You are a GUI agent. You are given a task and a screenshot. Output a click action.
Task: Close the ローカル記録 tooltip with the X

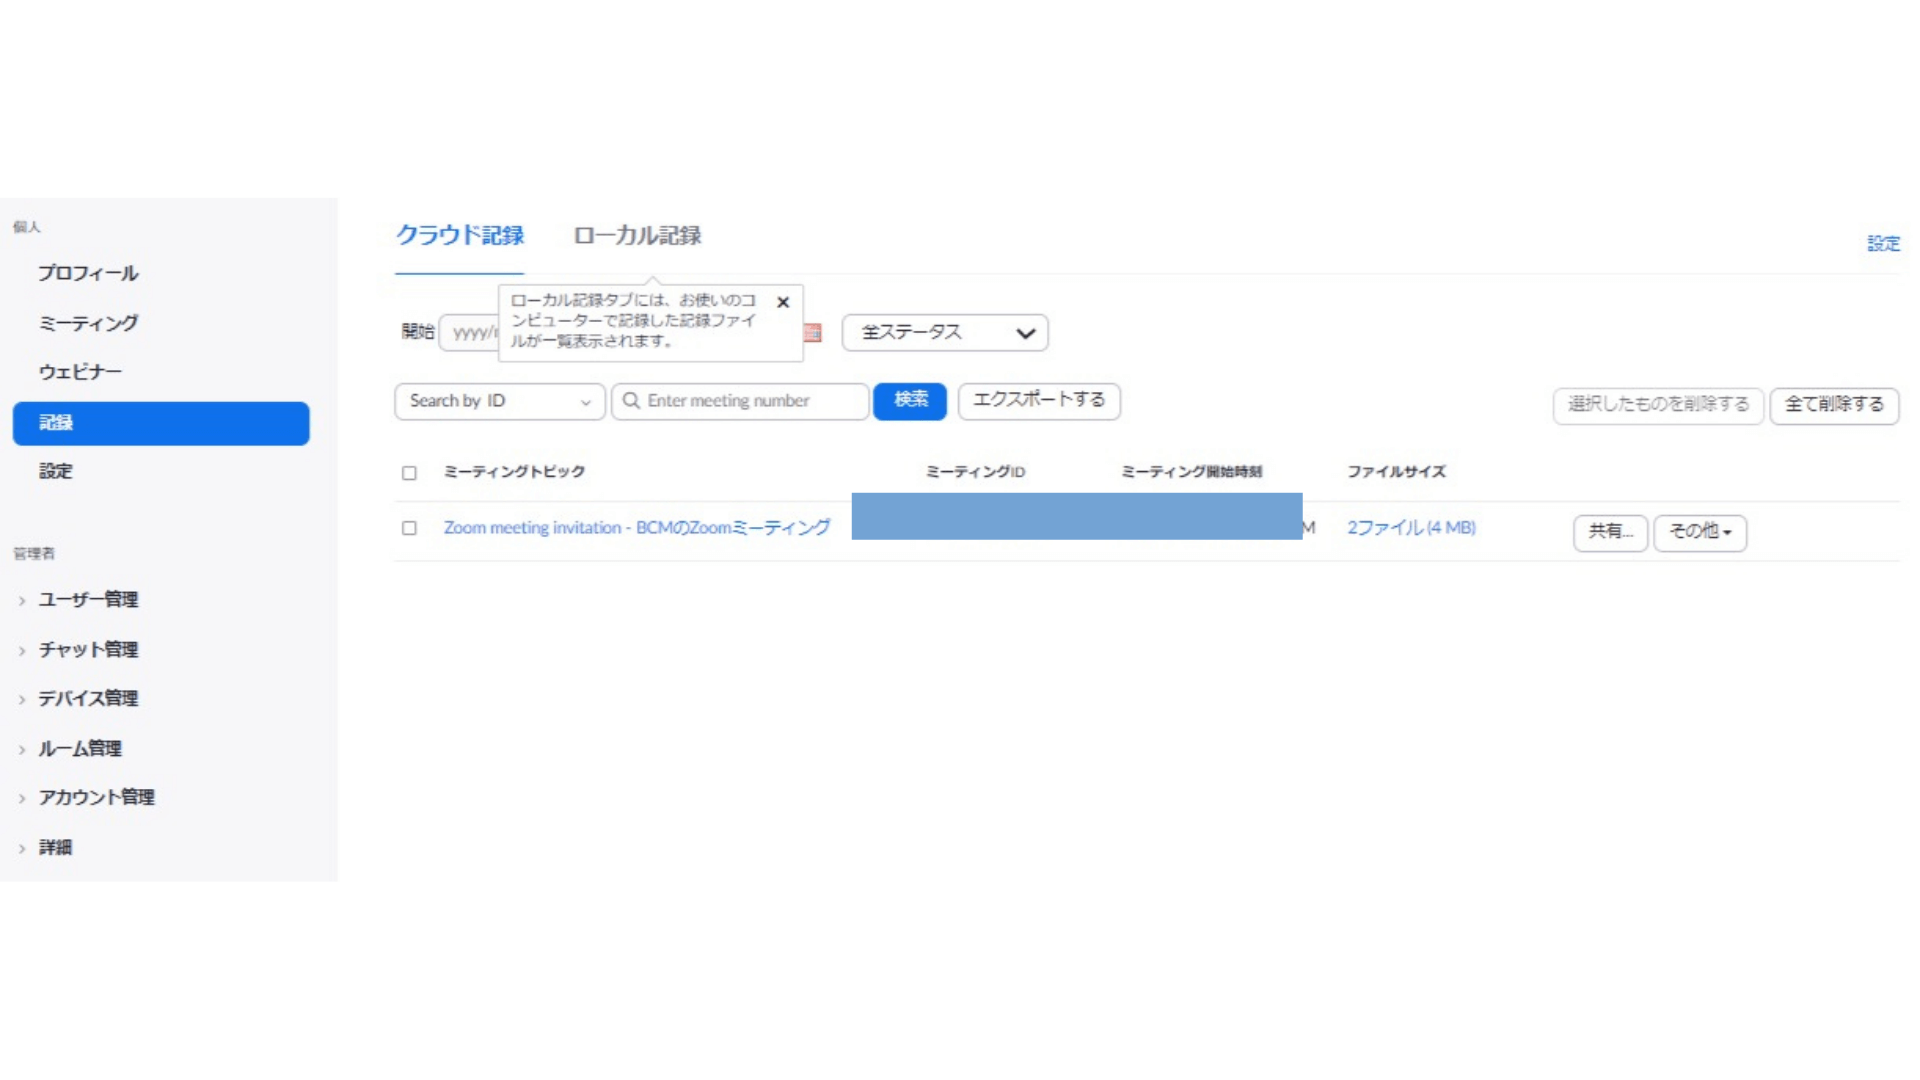784,302
